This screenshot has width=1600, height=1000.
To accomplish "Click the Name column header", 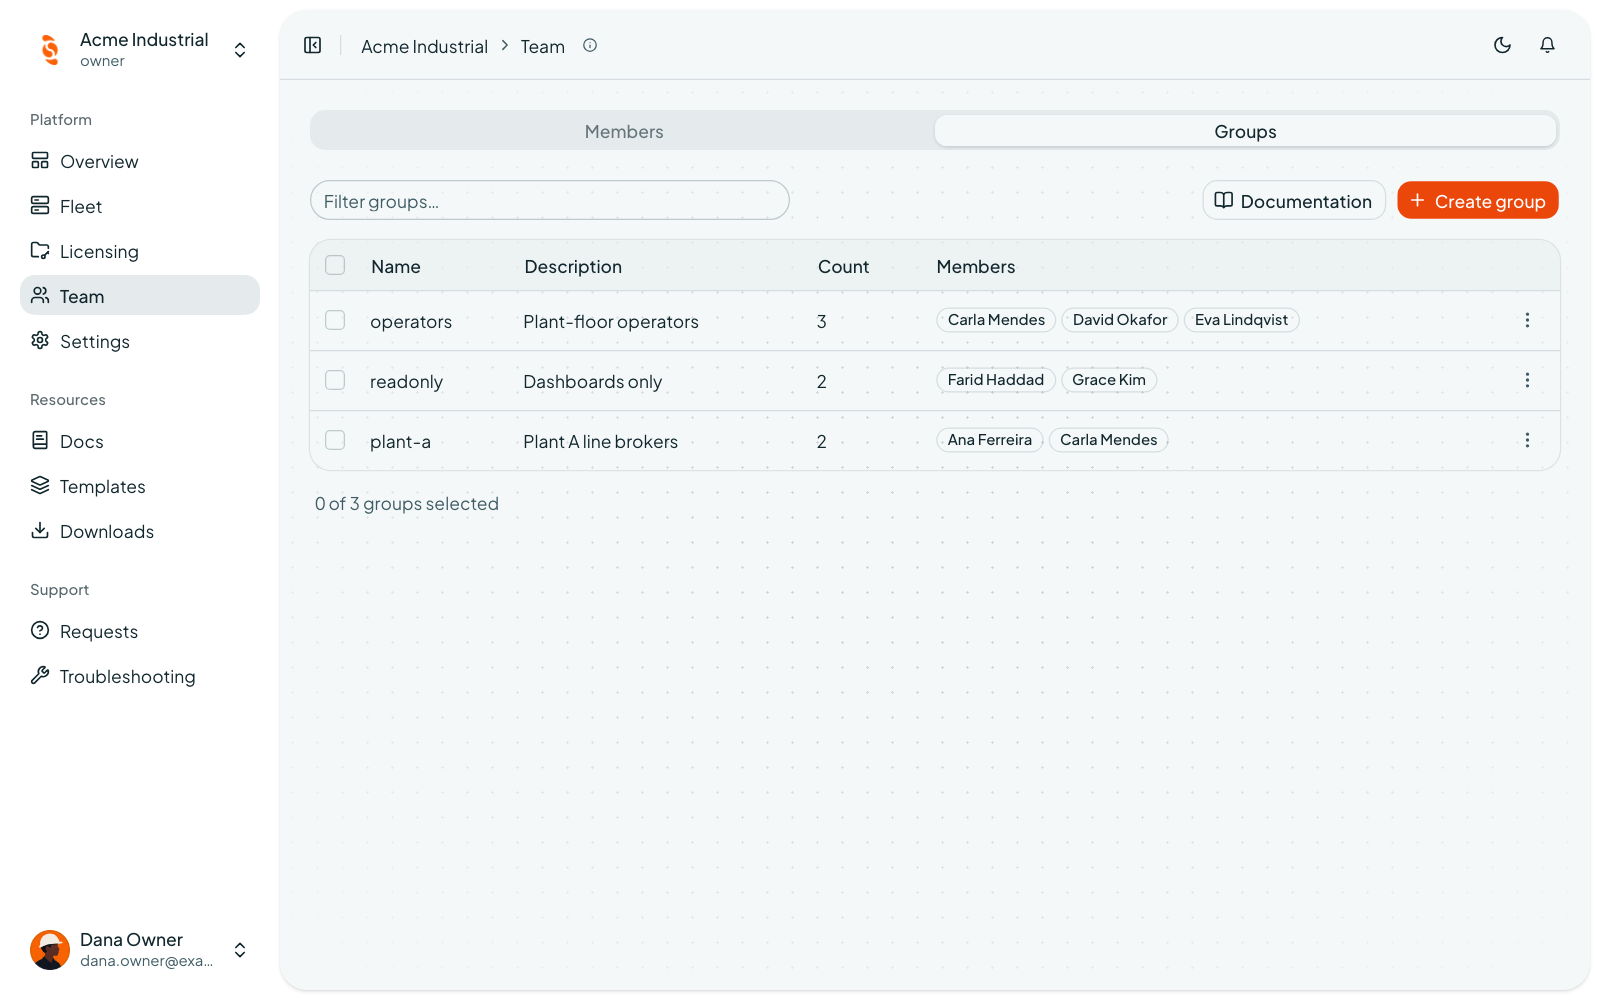I will coord(396,267).
